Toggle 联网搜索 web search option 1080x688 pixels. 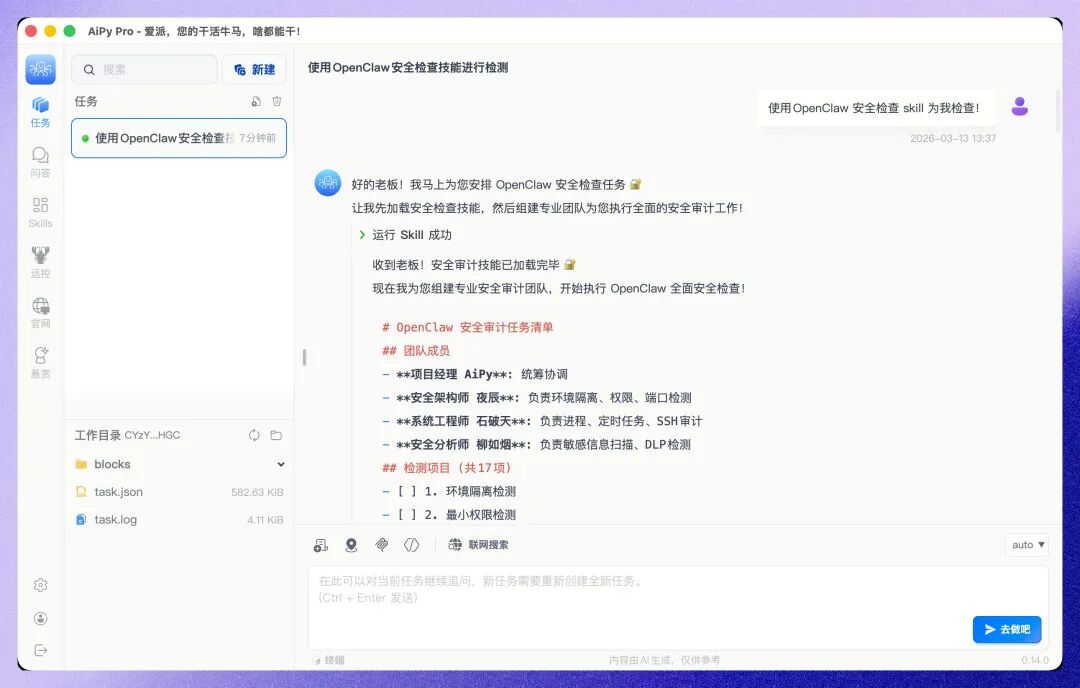point(479,545)
